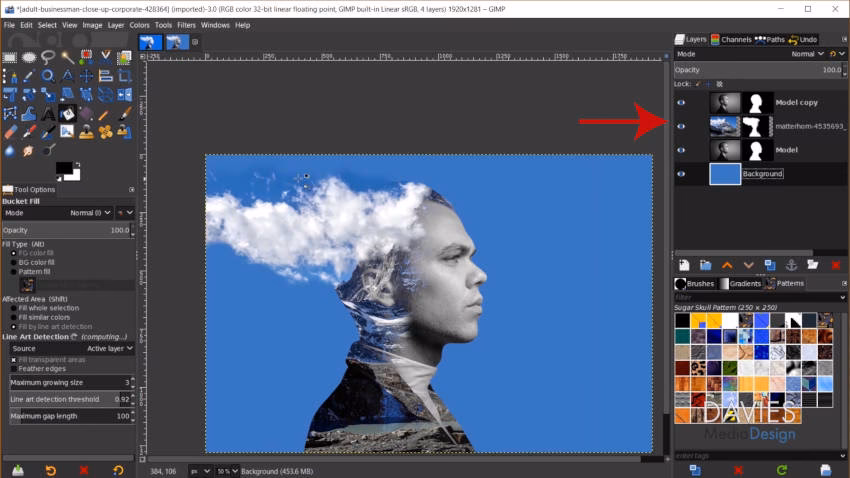
Task: Select the Paths tool
Action: coord(10,76)
